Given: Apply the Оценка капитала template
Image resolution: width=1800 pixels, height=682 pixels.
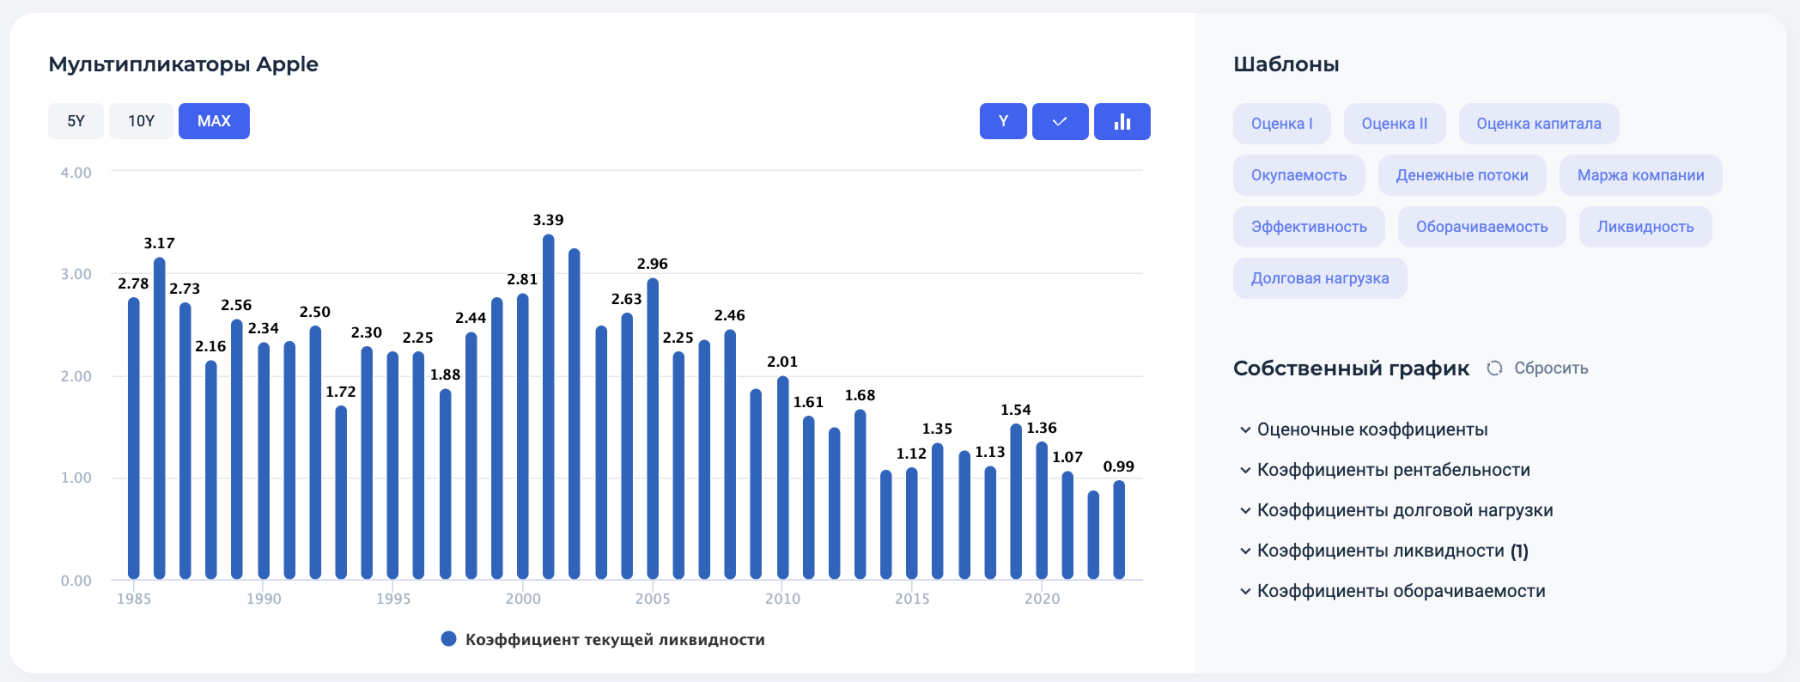Looking at the screenshot, I should tap(1539, 124).
